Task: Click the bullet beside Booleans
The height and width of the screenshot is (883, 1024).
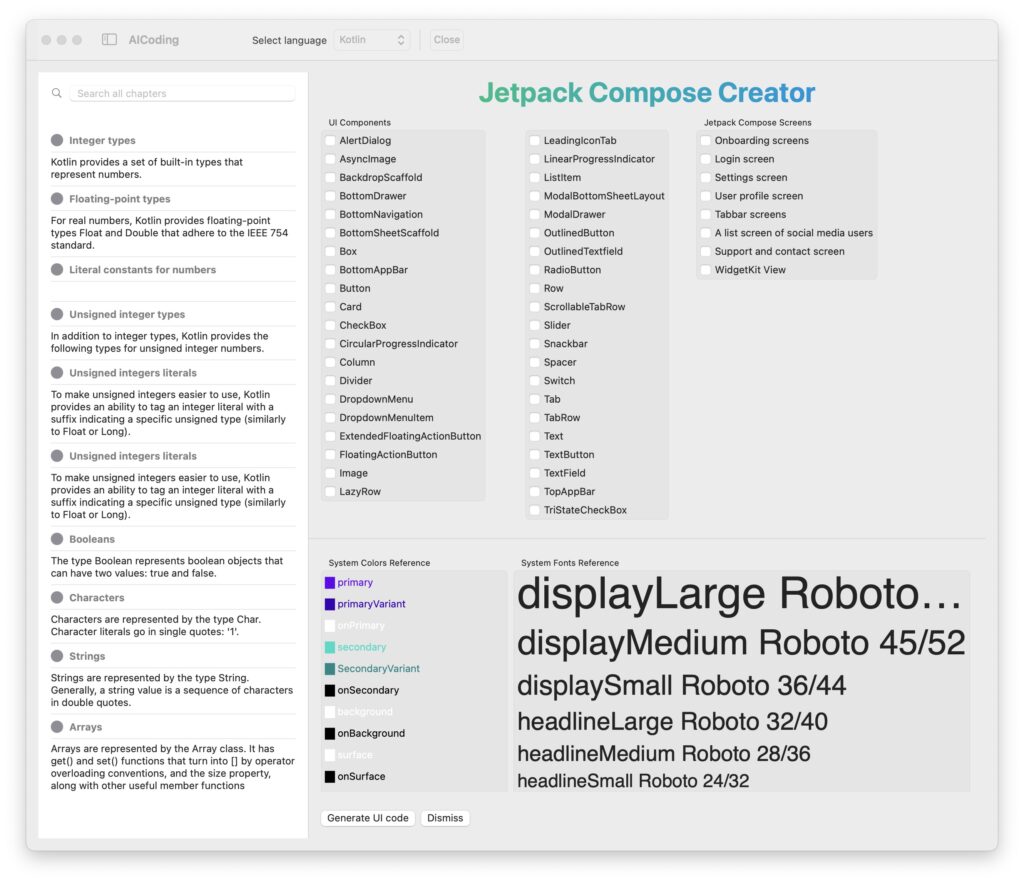Action: tap(57, 539)
